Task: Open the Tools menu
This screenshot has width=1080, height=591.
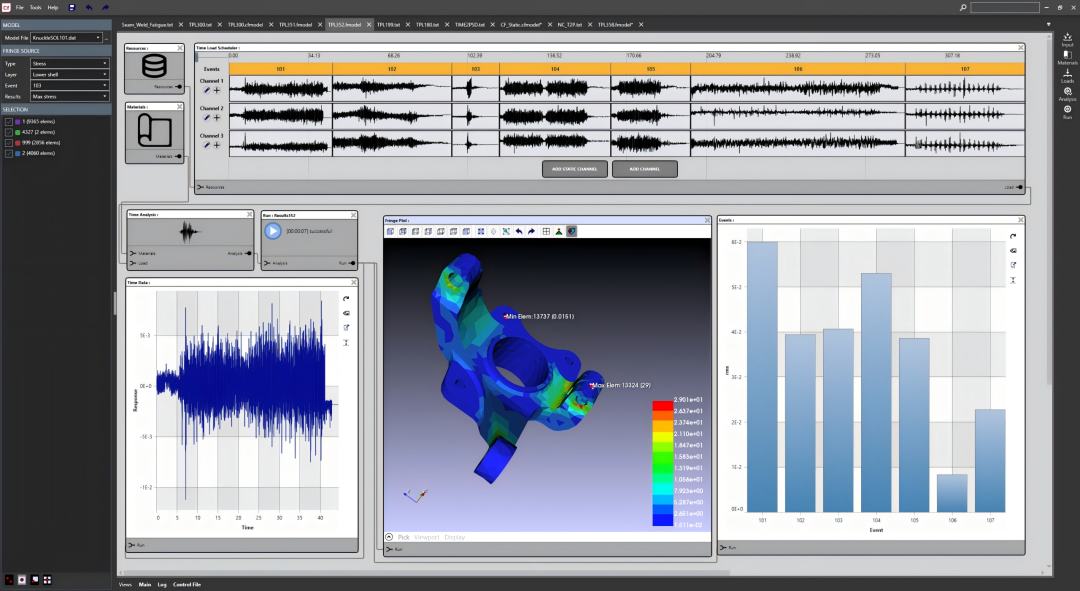Action: coord(35,7)
